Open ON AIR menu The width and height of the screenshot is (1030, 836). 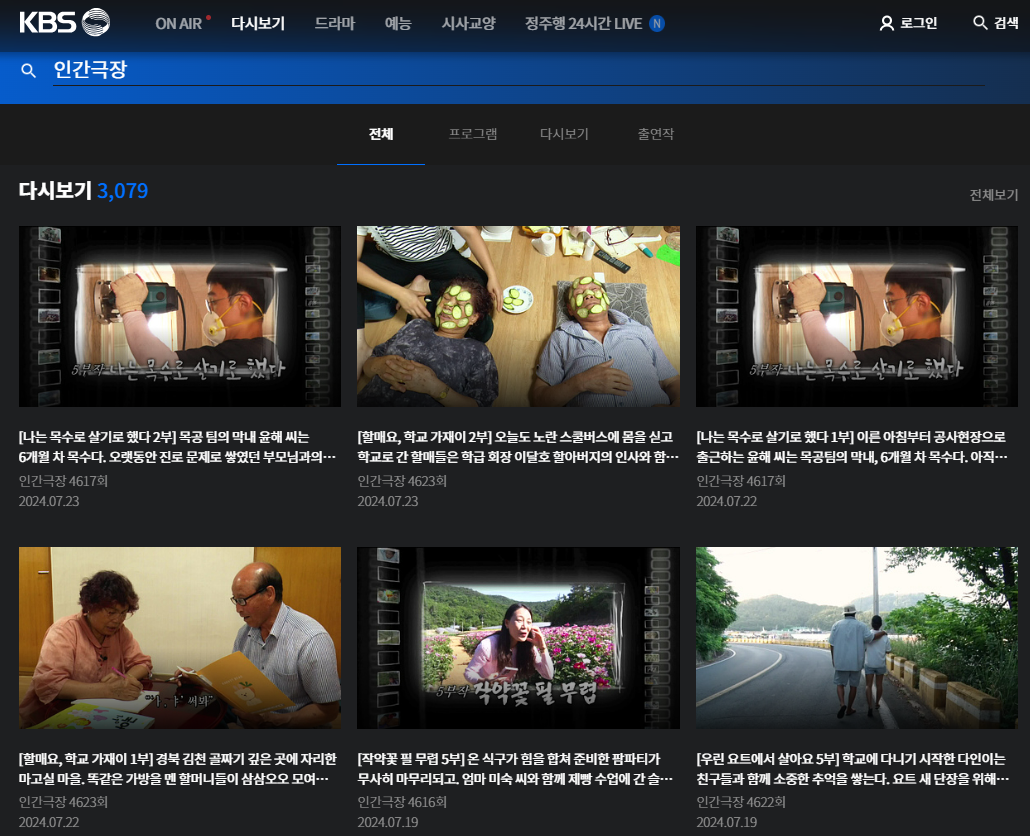(x=179, y=24)
